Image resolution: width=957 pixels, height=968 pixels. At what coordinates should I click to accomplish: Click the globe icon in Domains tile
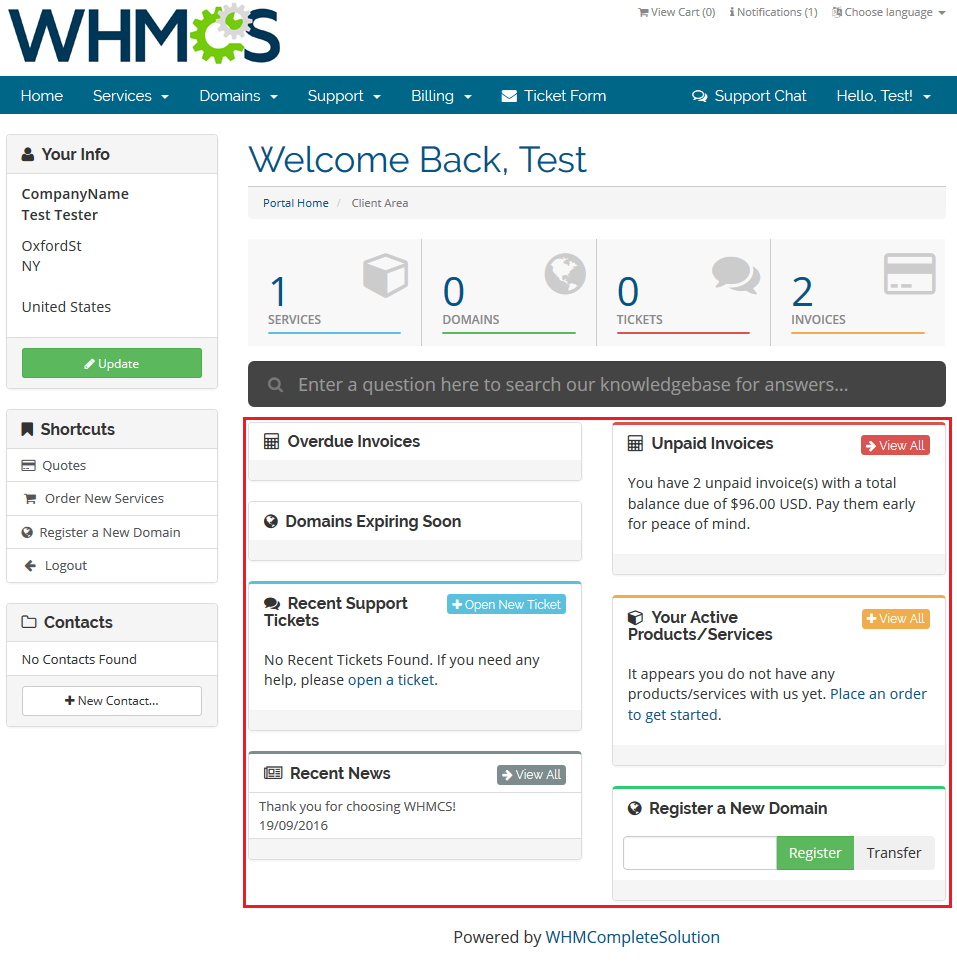[565, 273]
